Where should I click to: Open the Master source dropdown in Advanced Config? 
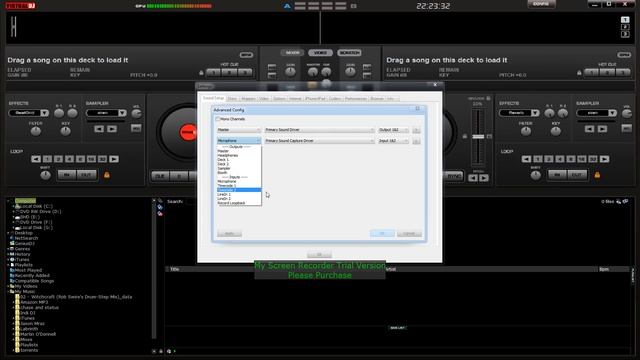pyautogui.click(x=239, y=130)
